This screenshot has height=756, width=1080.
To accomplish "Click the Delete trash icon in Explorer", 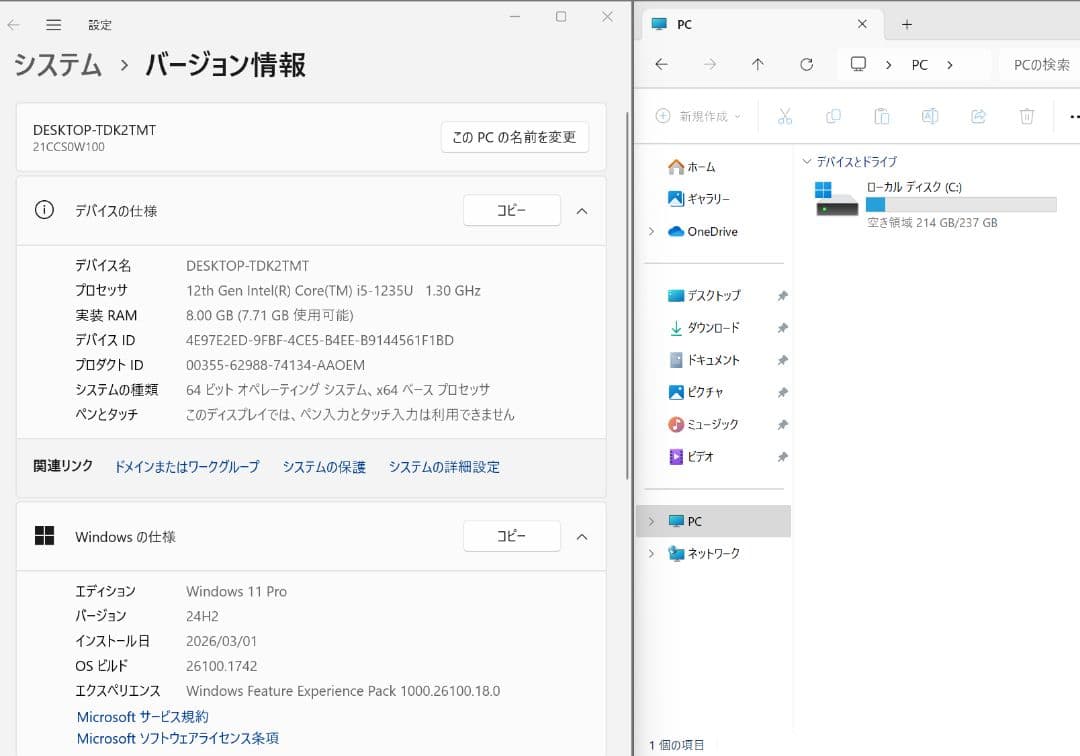I will pyautogui.click(x=1027, y=116).
